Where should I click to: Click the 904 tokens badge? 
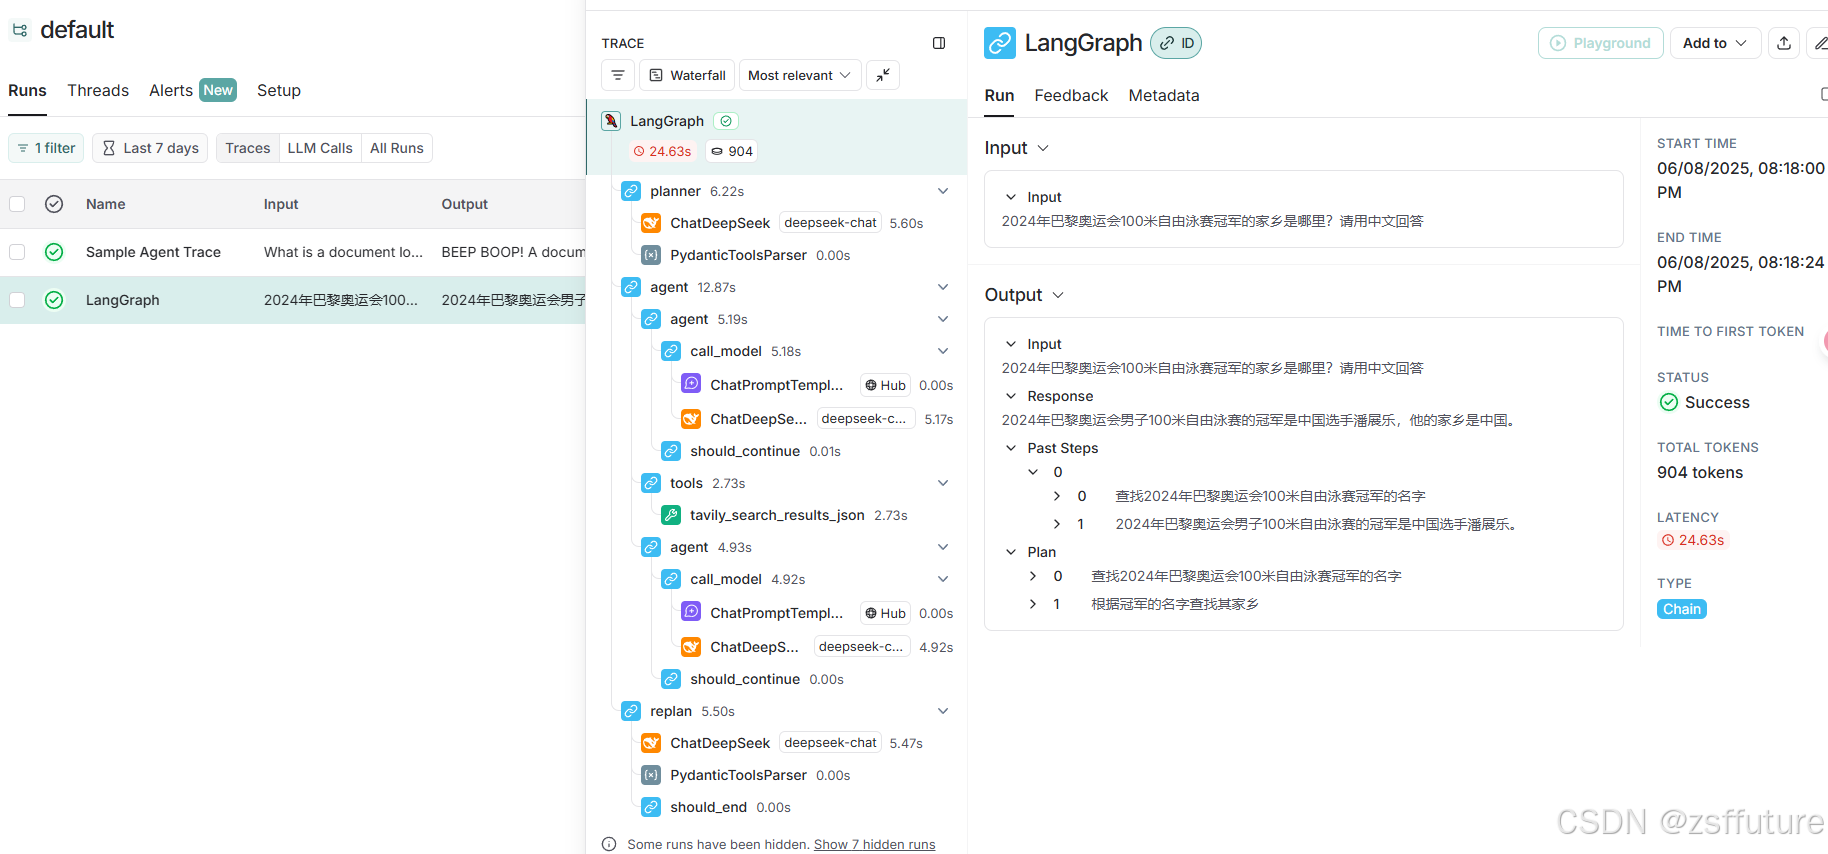pyautogui.click(x=732, y=151)
